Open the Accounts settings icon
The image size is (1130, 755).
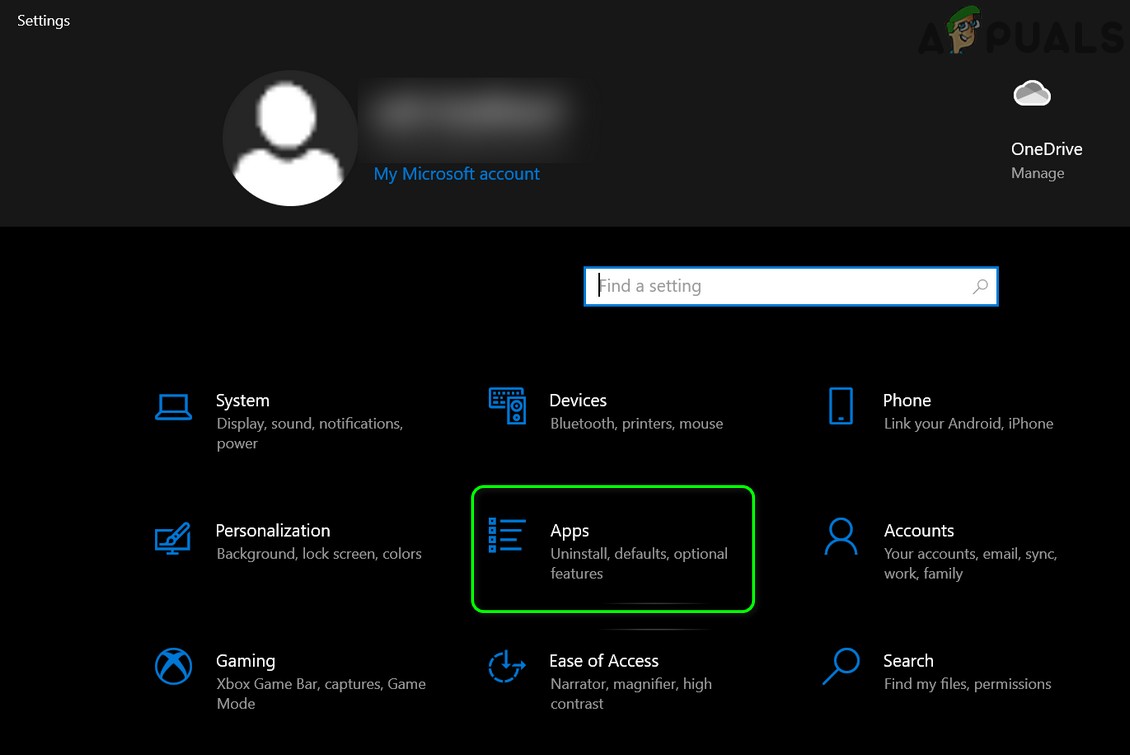841,538
